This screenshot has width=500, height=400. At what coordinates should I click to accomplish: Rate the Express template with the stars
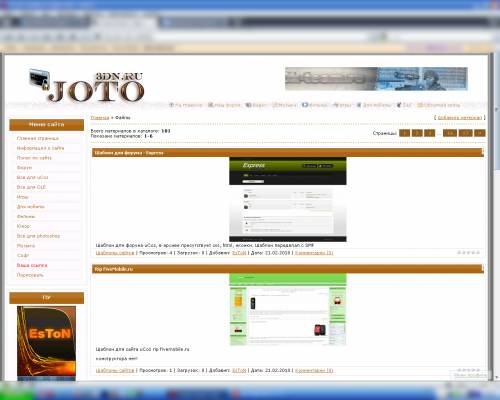coord(469,253)
